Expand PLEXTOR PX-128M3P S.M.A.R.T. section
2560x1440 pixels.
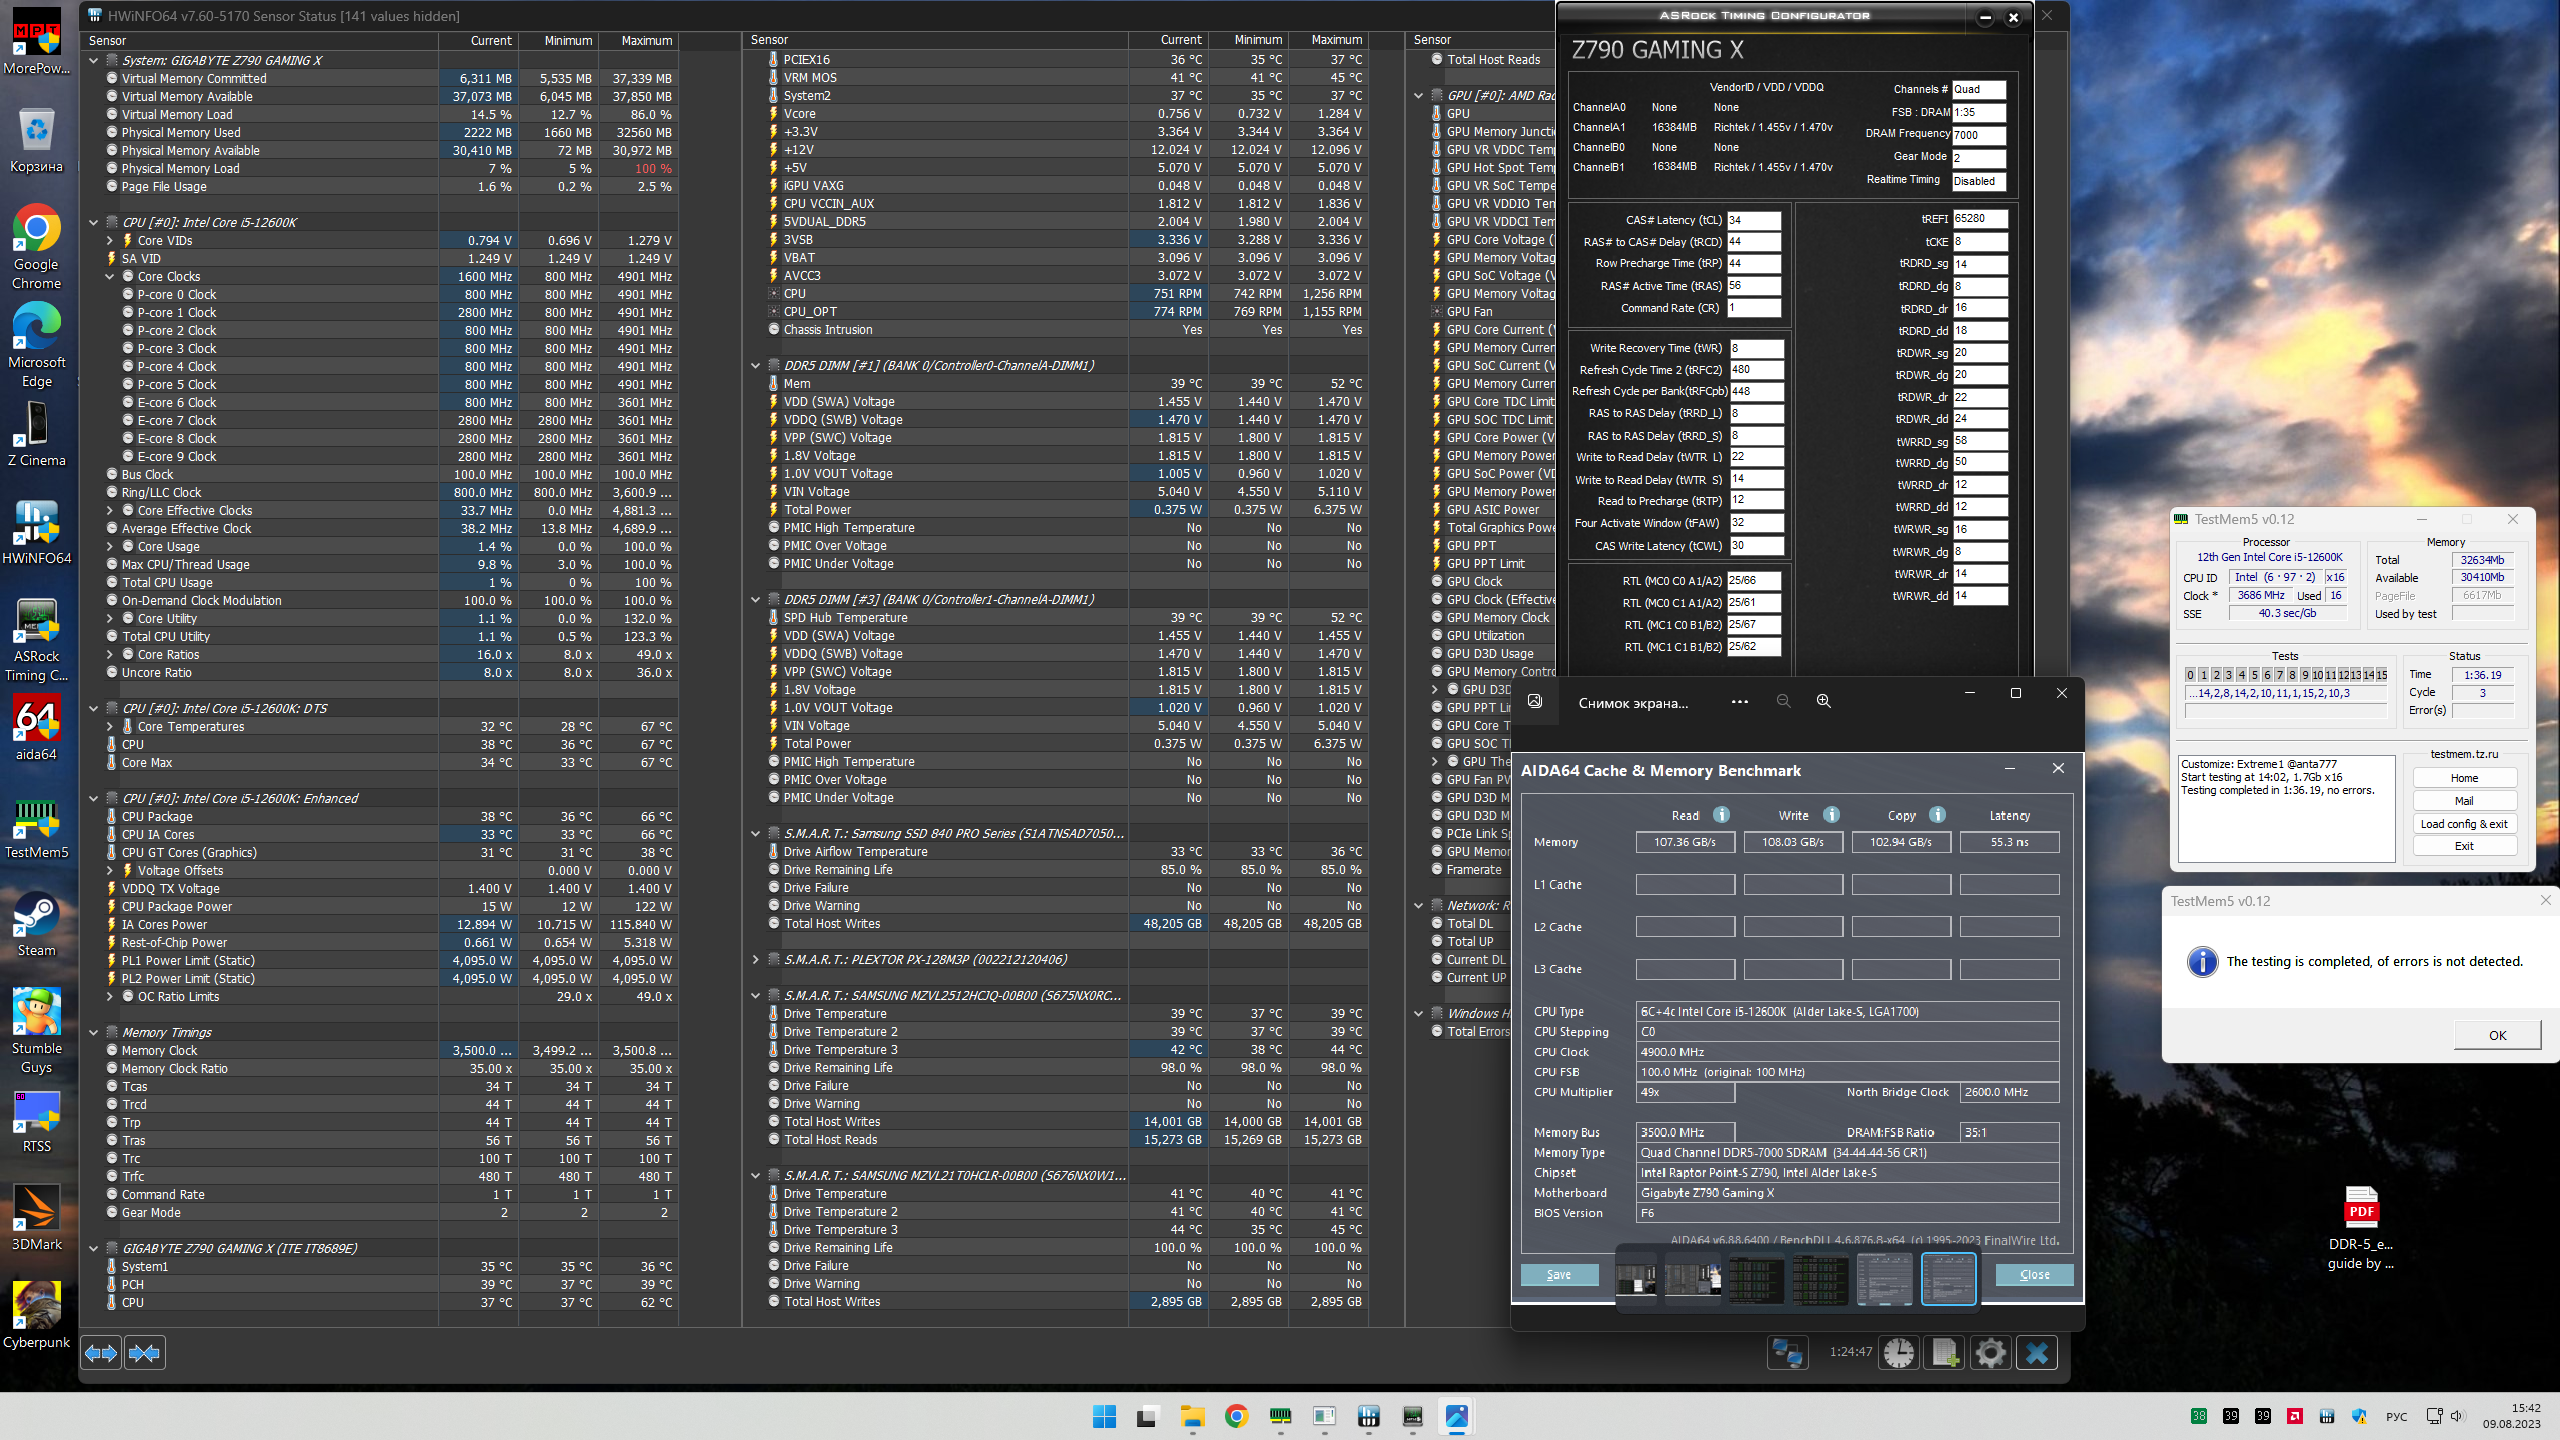756,960
